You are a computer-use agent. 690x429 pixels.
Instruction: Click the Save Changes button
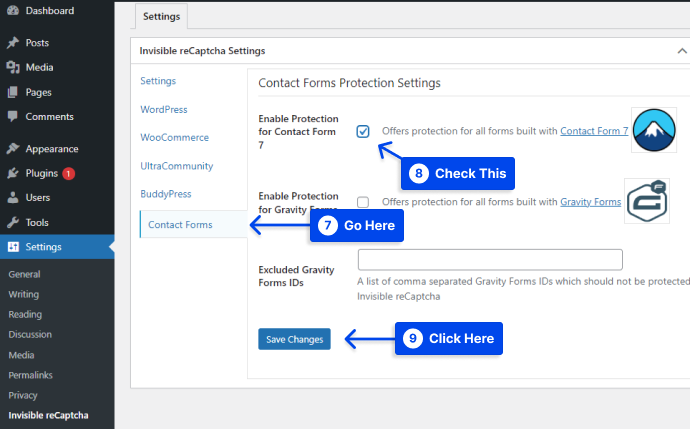(294, 339)
